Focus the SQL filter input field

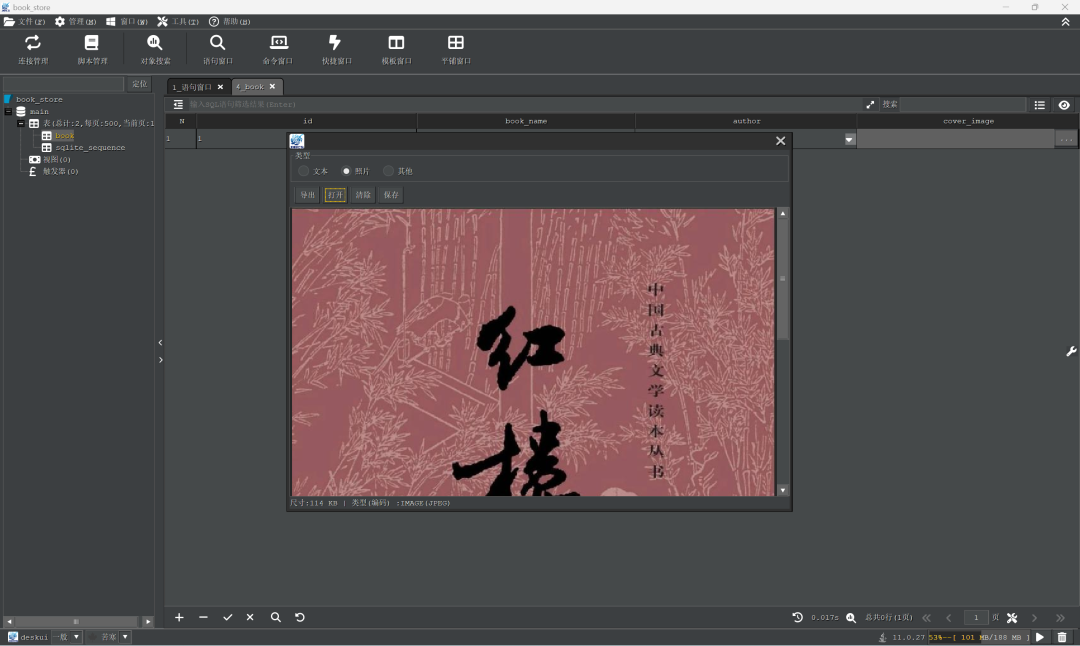pyautogui.click(x=523, y=104)
